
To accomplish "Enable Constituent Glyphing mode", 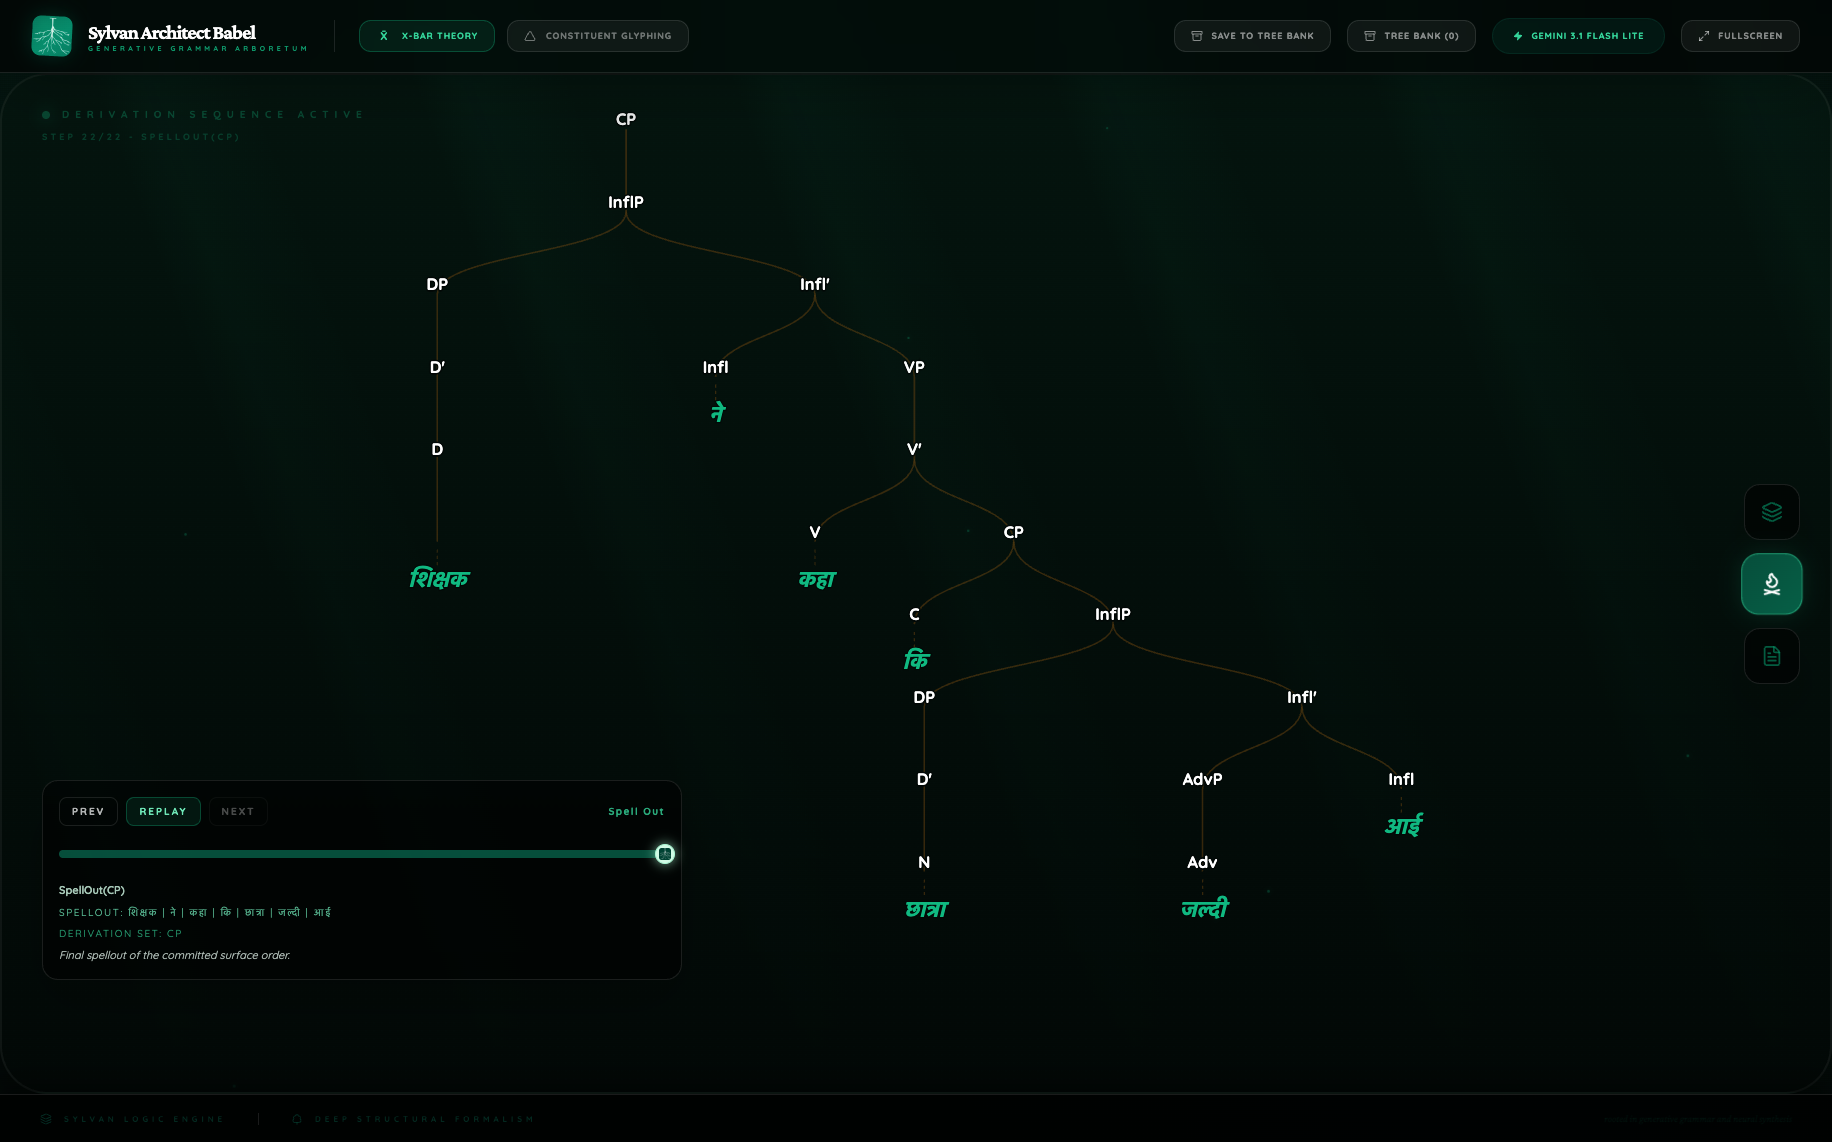I will (598, 35).
